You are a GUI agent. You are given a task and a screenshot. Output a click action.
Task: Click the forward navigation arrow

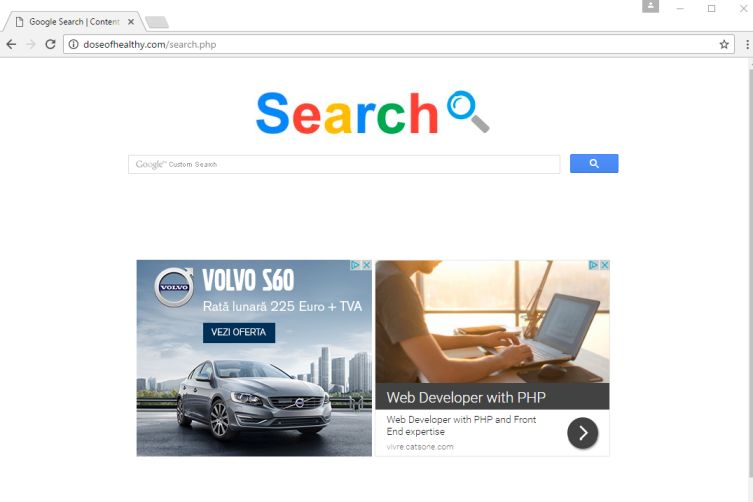tap(31, 44)
